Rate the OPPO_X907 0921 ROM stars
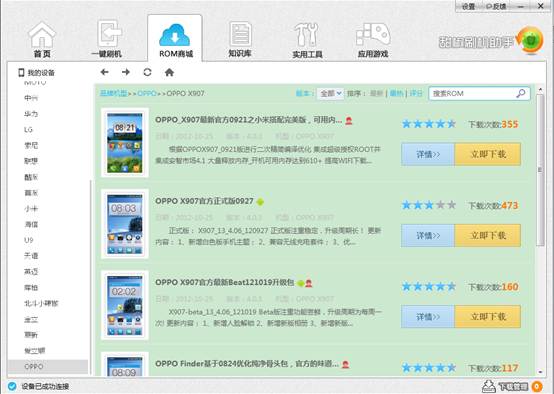554x394 pixels. click(x=429, y=124)
